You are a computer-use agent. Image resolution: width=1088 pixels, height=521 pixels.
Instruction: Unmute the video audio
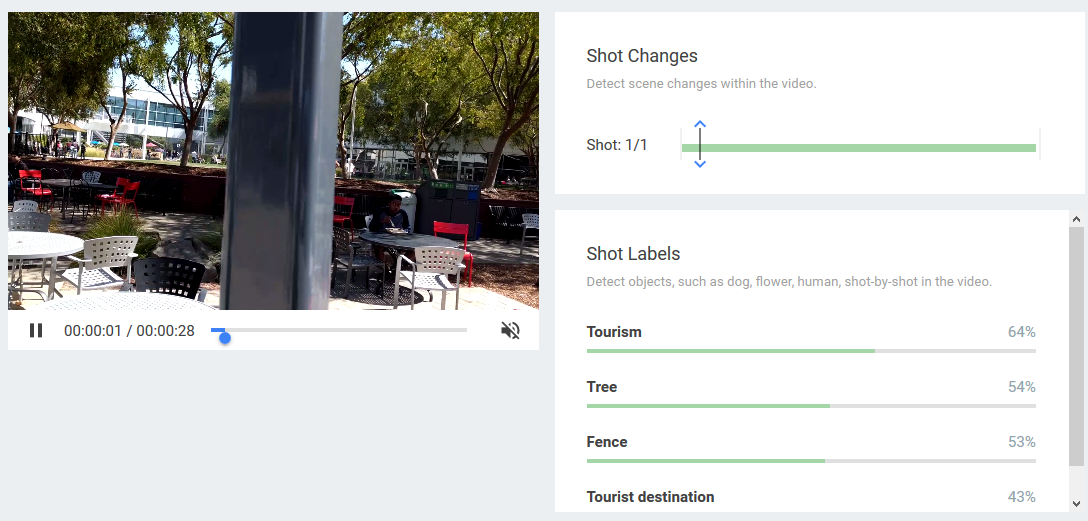[510, 330]
